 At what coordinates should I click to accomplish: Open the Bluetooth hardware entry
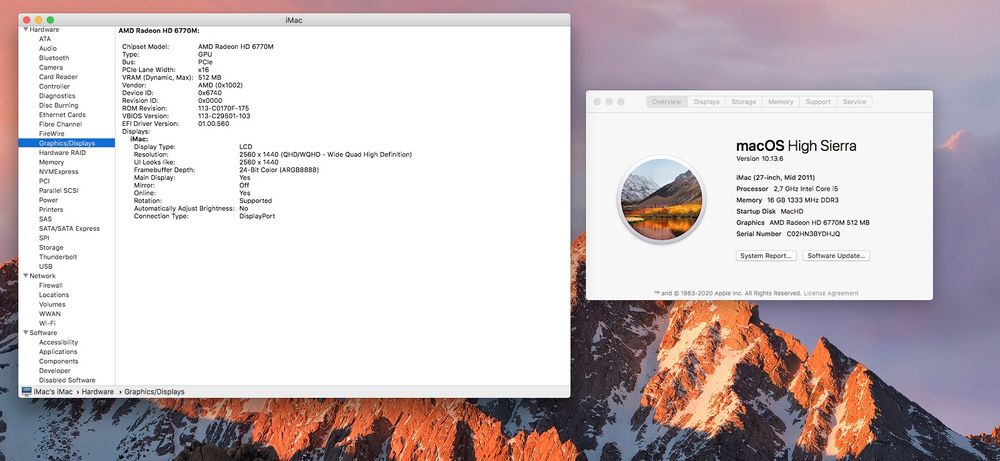54,58
